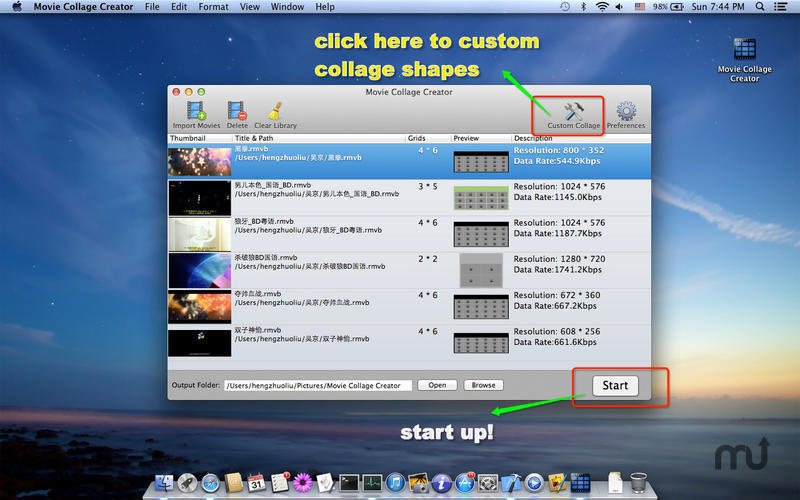Open the Format menu
Image resolution: width=800 pixels, height=500 pixels.
[x=213, y=7]
